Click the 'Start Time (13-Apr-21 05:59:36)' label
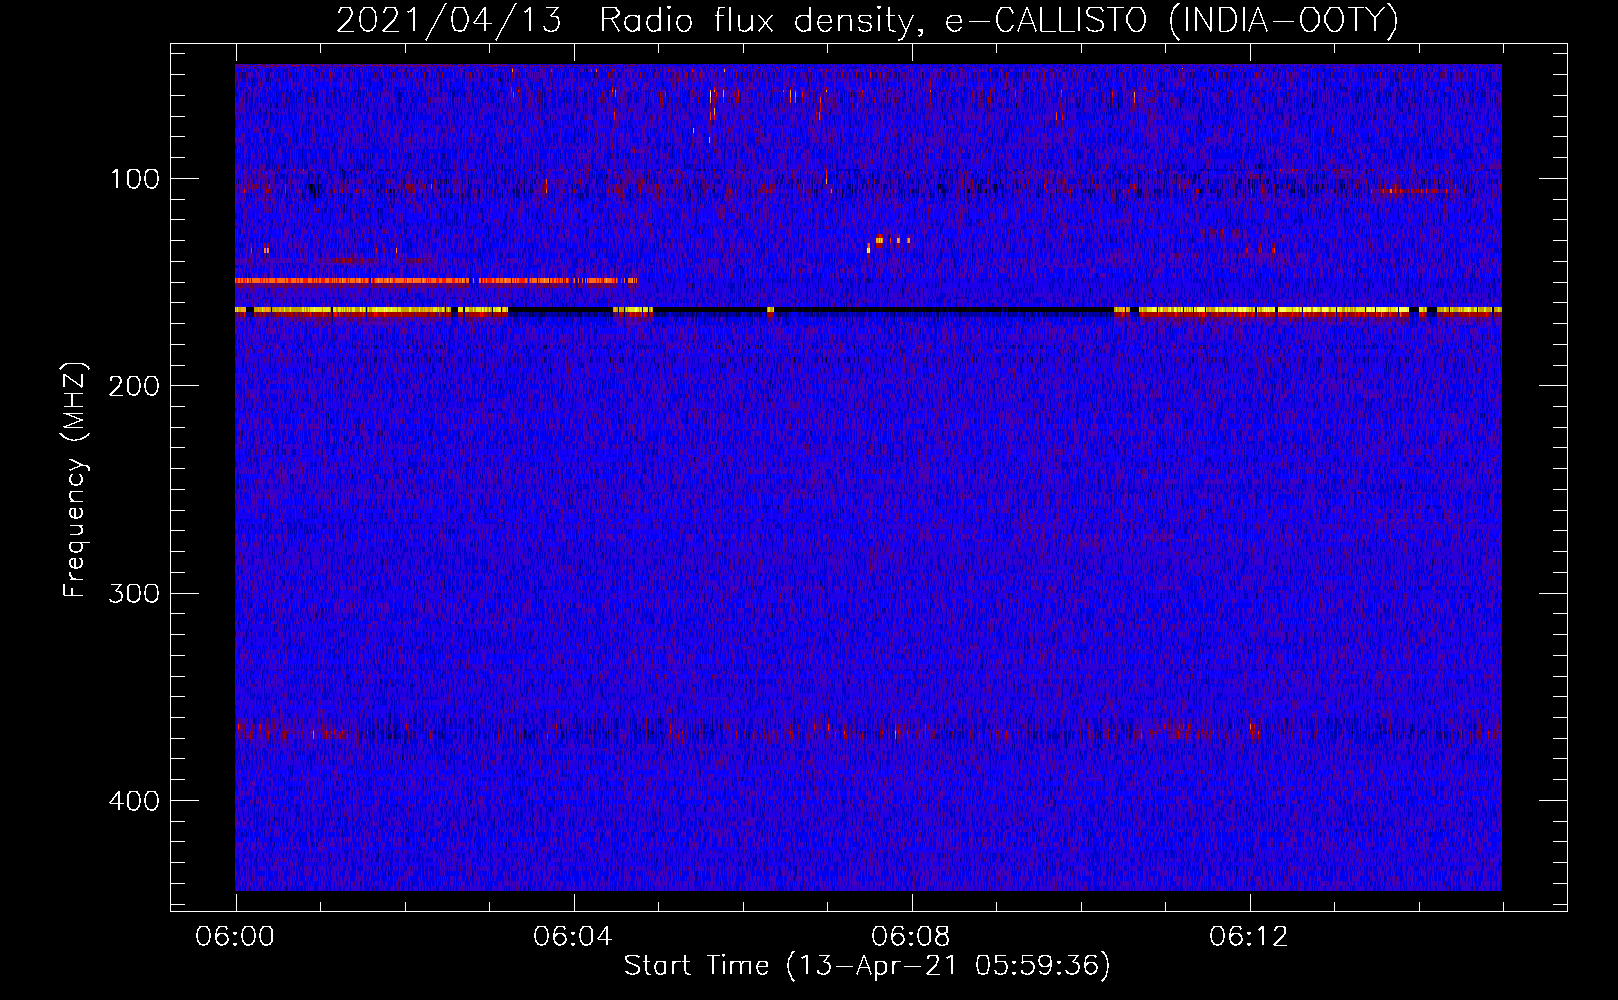 (867, 966)
